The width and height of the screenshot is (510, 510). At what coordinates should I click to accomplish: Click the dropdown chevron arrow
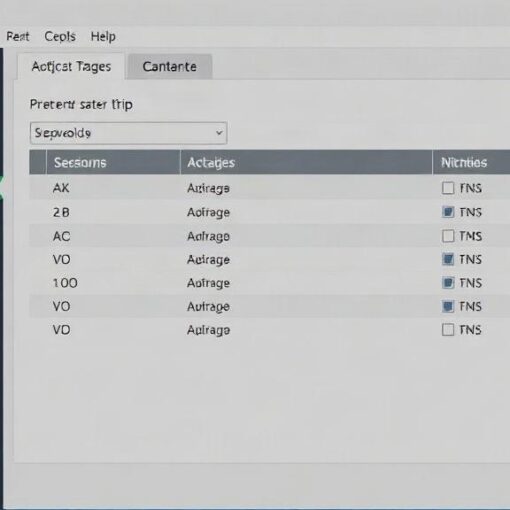pyautogui.click(x=219, y=133)
